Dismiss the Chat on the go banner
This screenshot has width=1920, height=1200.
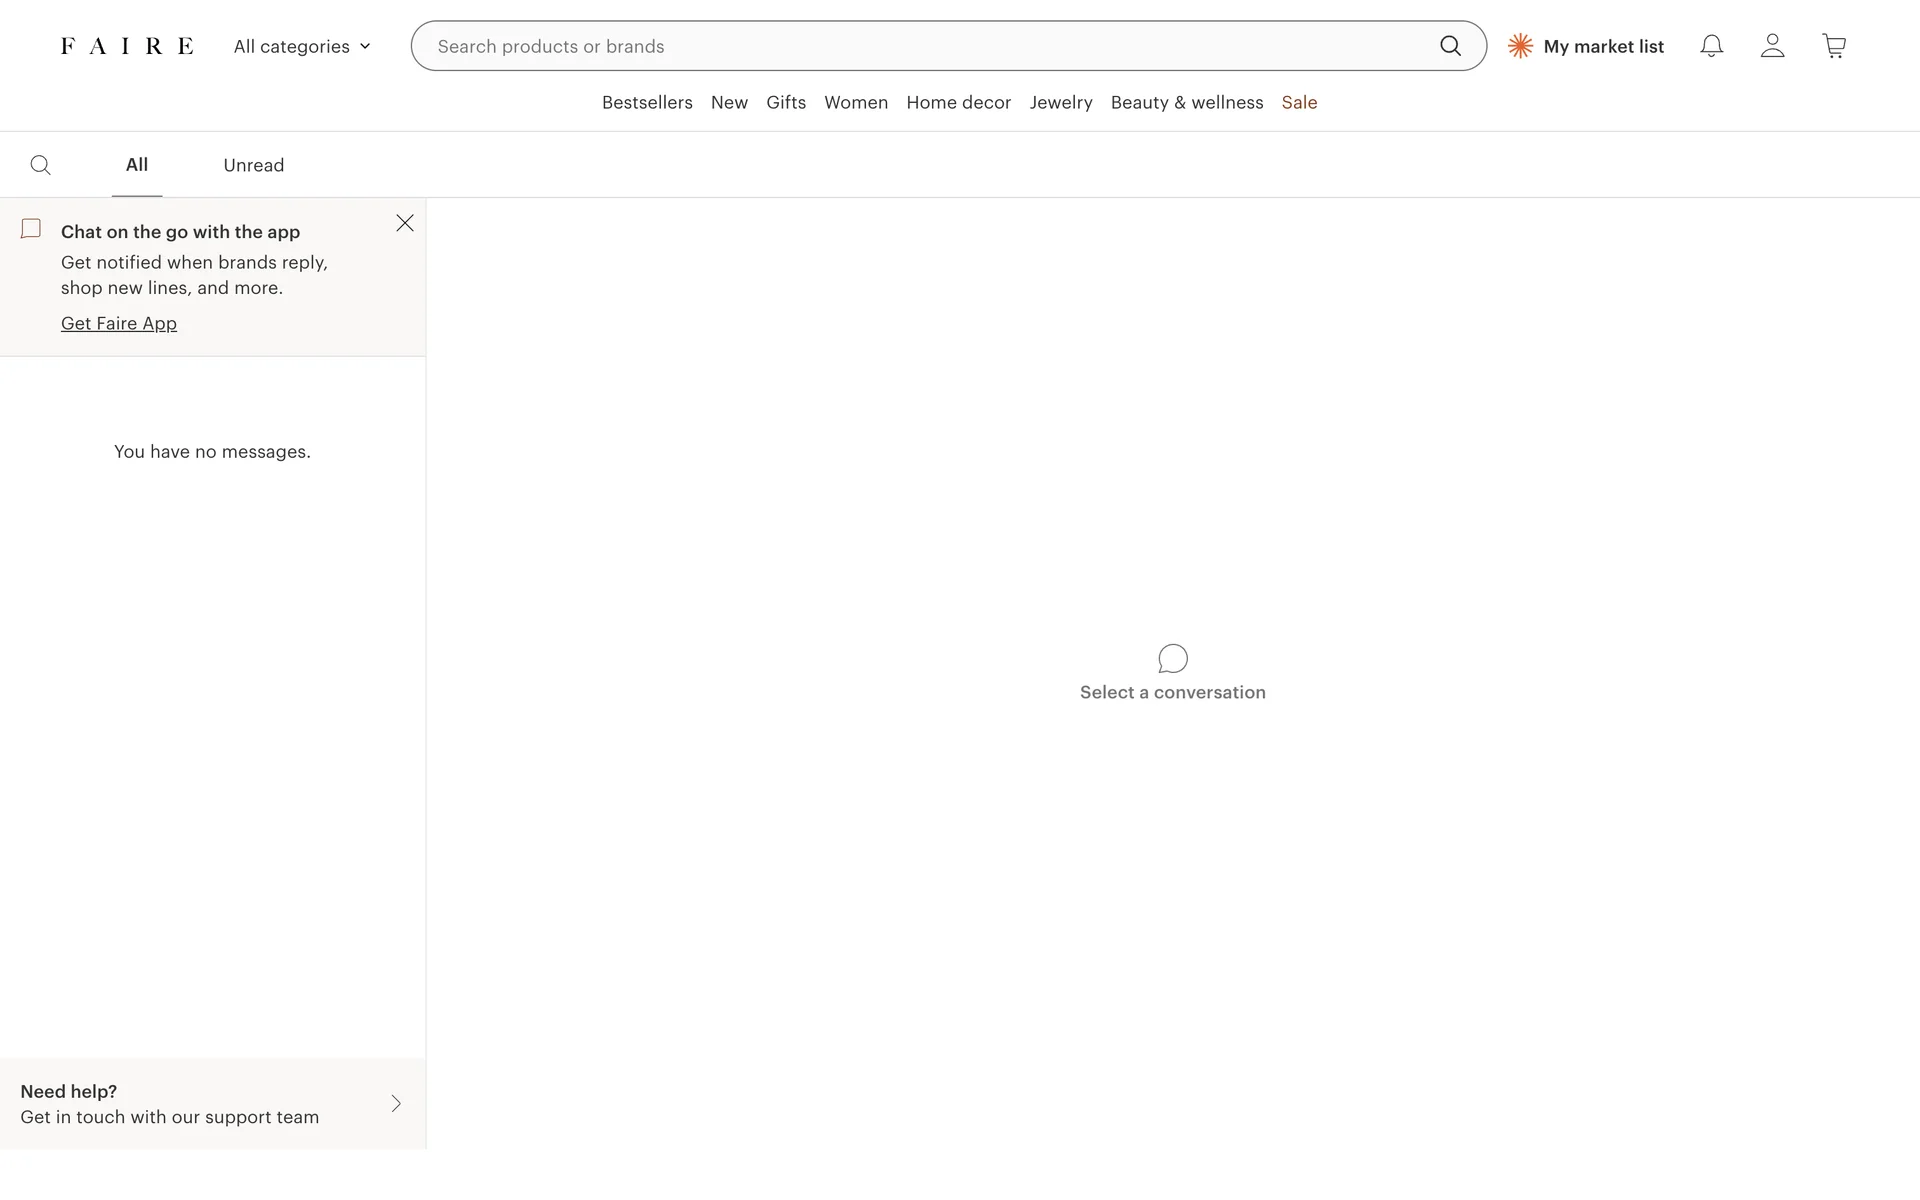405,223
